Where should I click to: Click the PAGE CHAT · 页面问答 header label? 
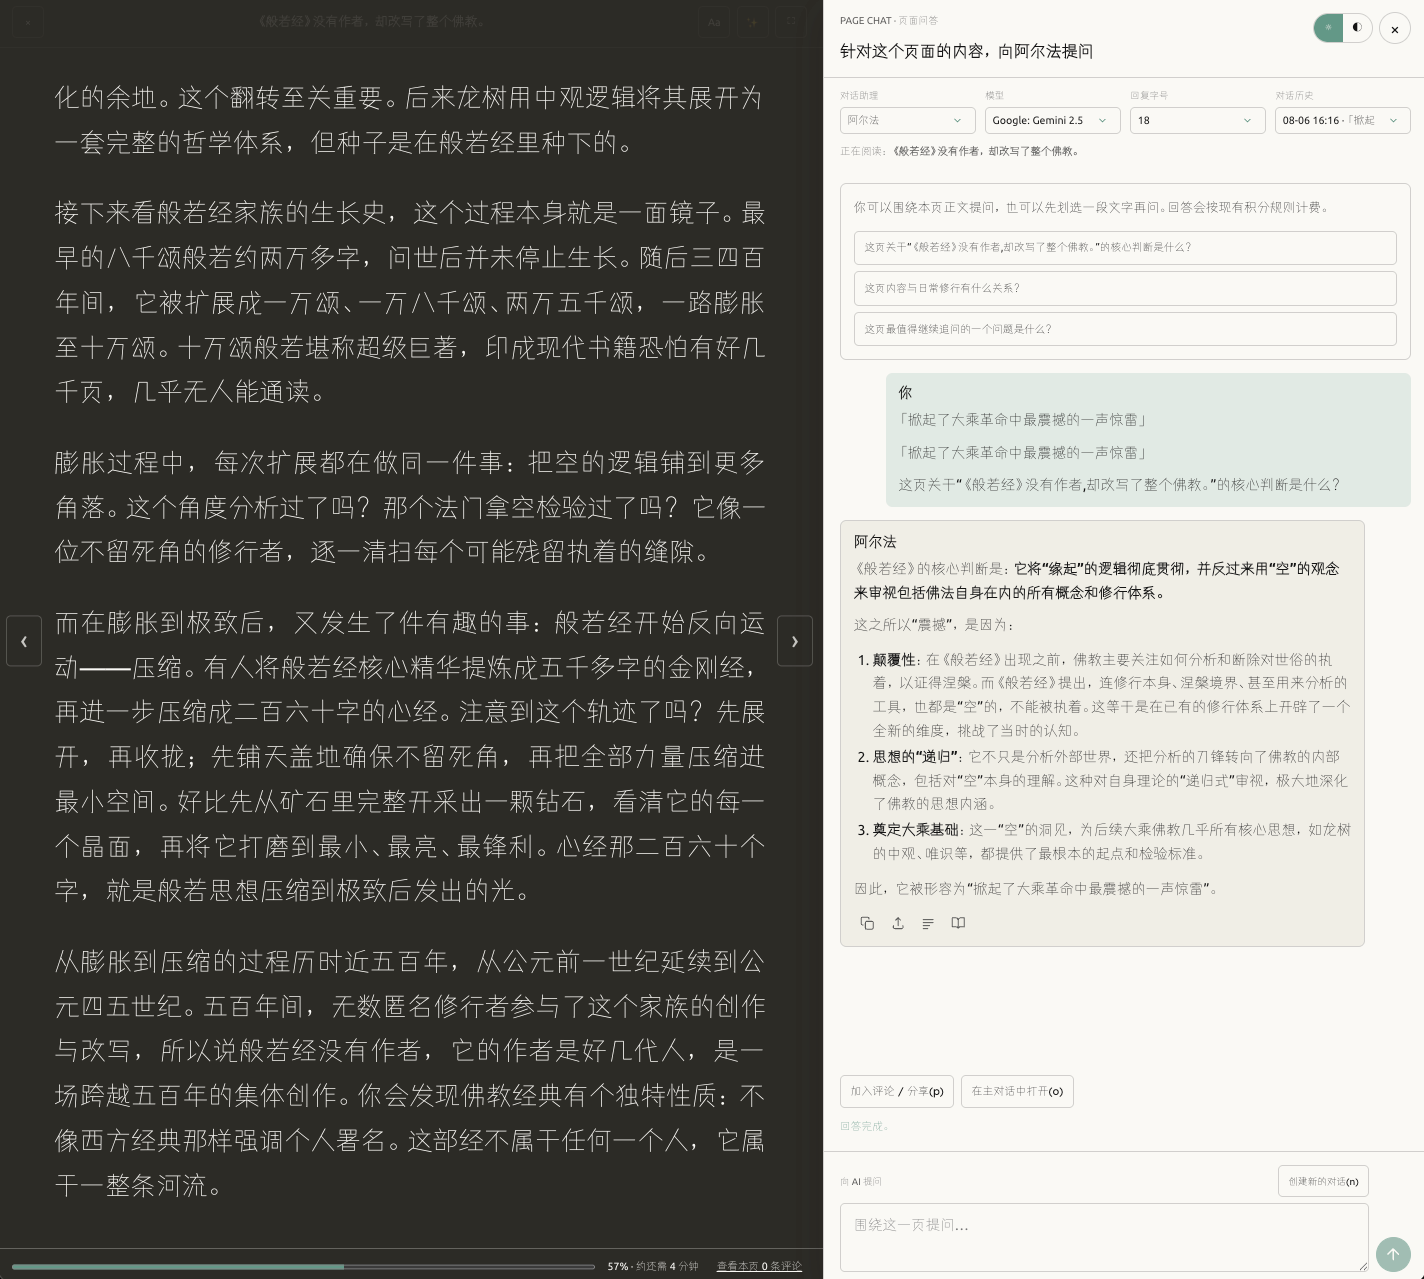coord(889,20)
